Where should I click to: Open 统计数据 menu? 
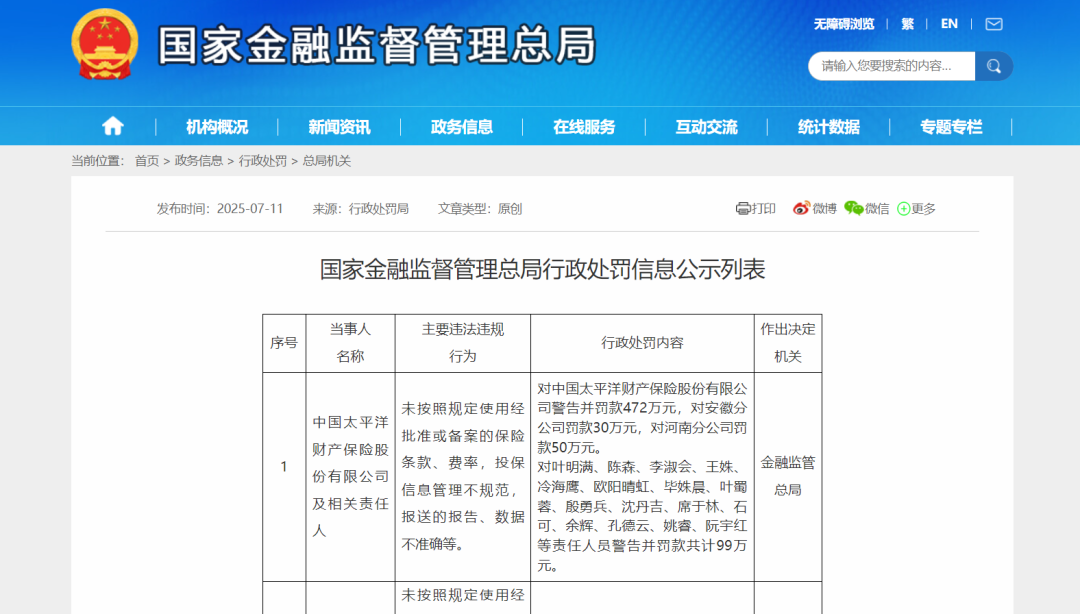tap(829, 127)
